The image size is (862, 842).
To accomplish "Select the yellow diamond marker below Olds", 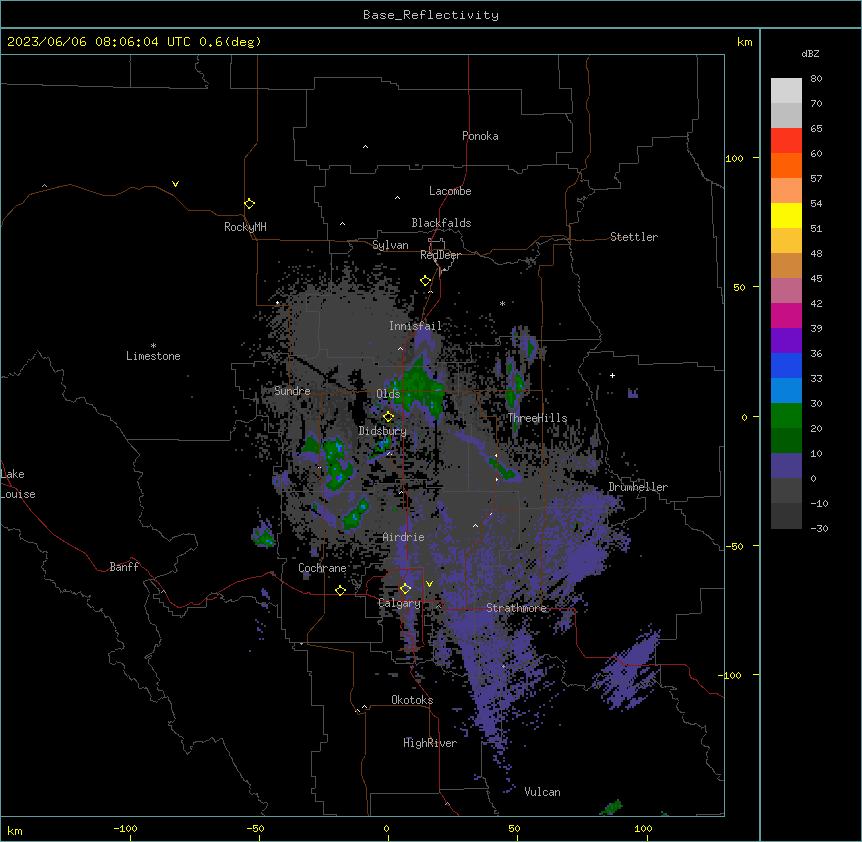I will (388, 417).
